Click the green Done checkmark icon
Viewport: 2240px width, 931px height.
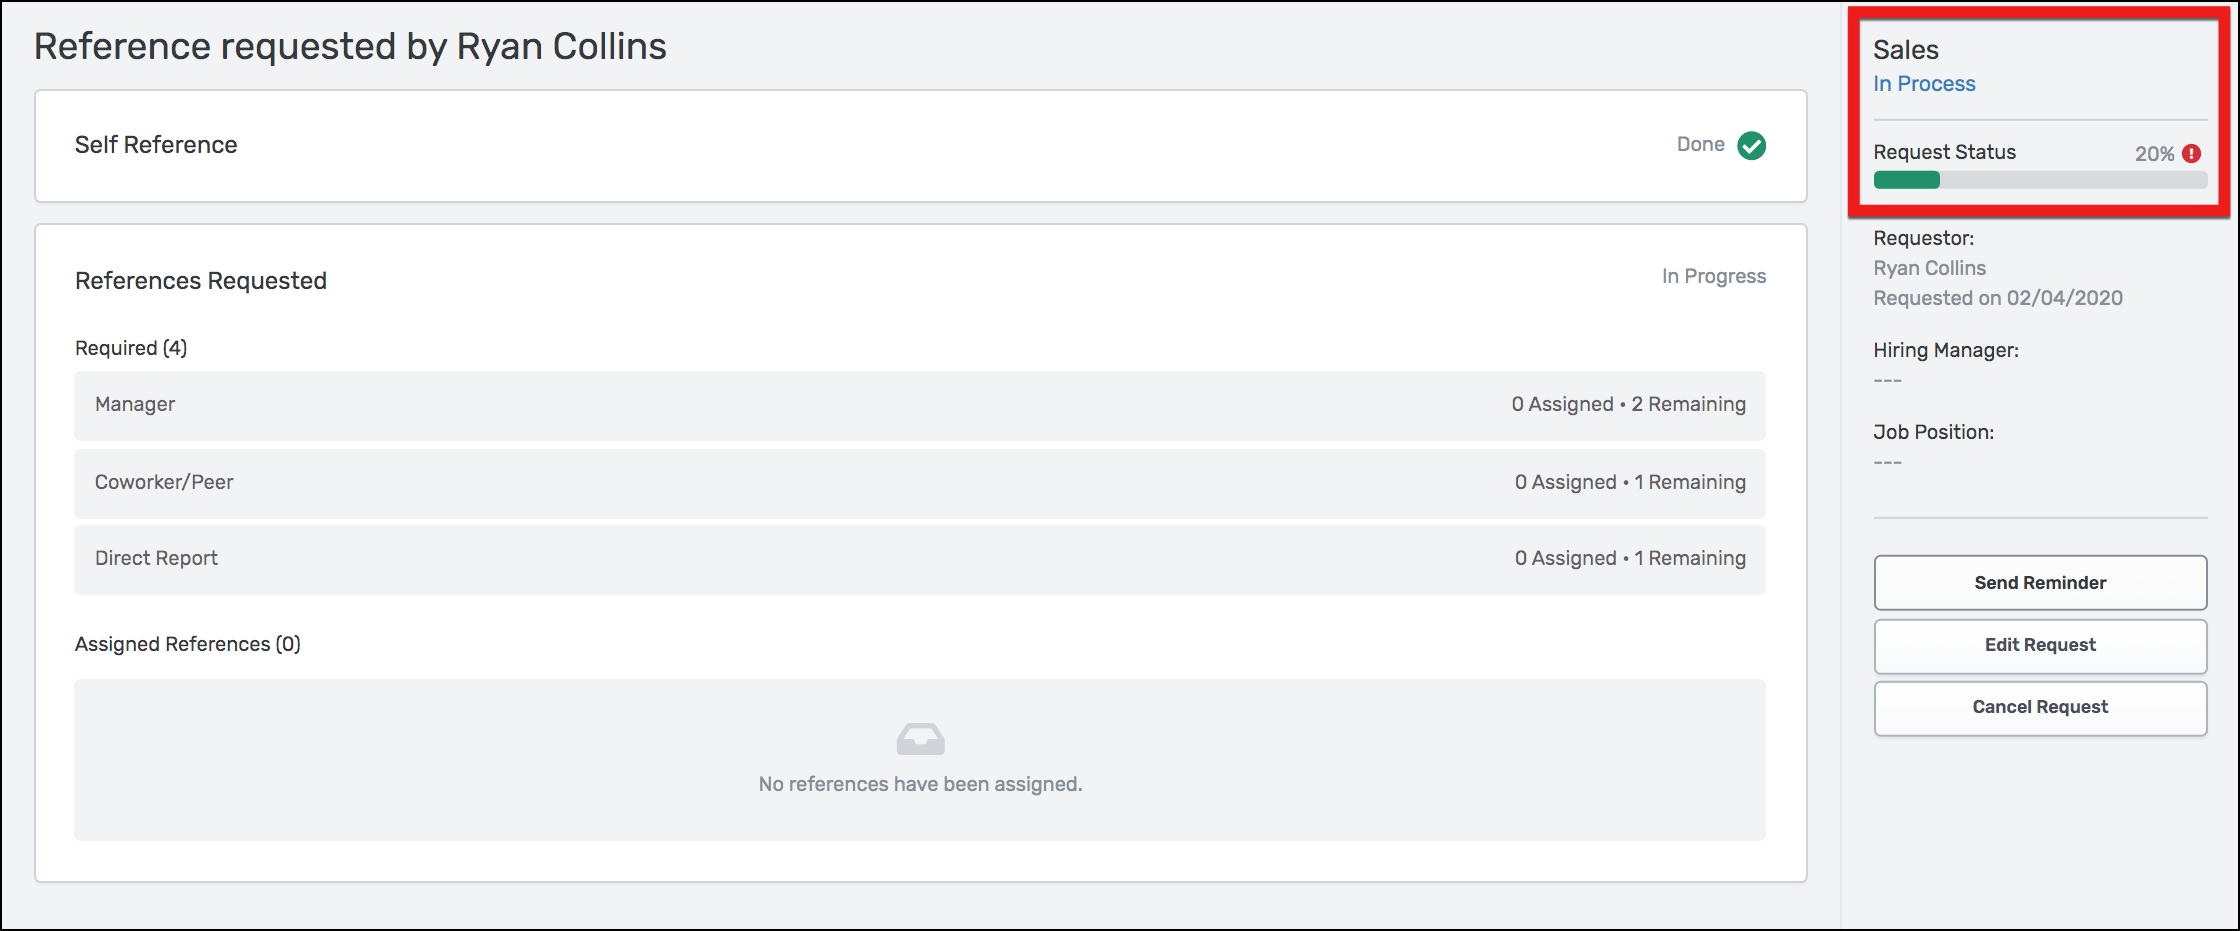[1751, 146]
